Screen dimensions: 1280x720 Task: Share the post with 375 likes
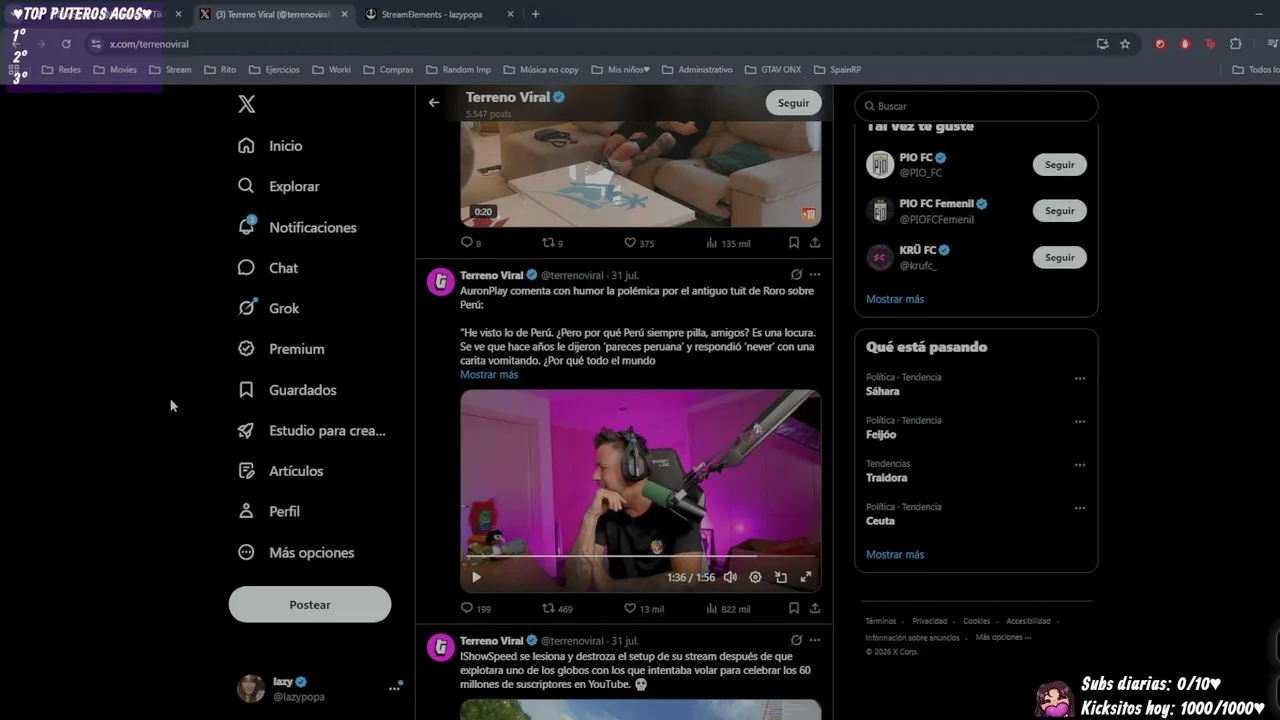point(815,242)
